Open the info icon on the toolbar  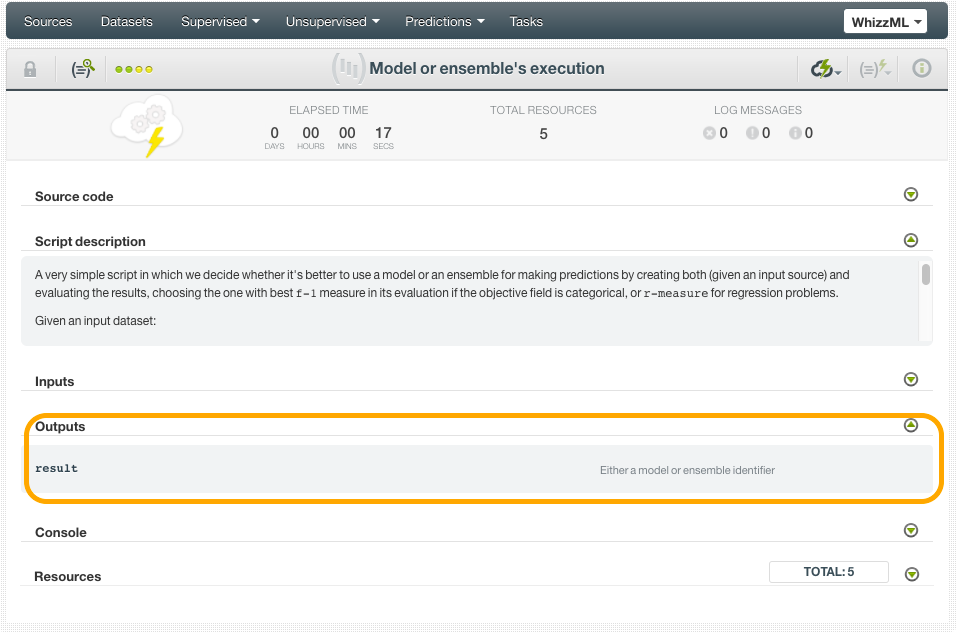(x=920, y=68)
